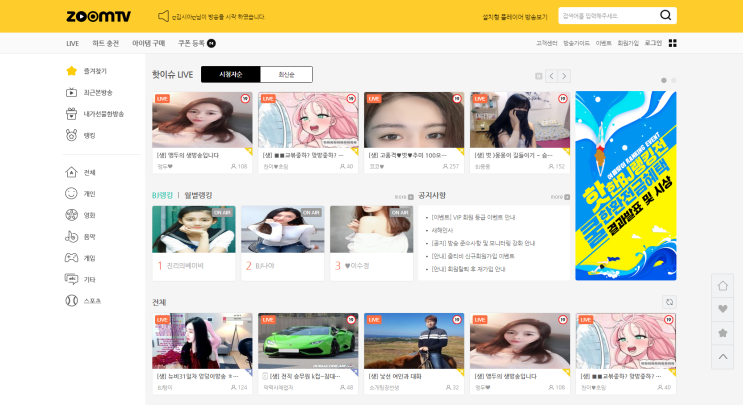
Task: Open new member signup event notice
Action: (472, 256)
